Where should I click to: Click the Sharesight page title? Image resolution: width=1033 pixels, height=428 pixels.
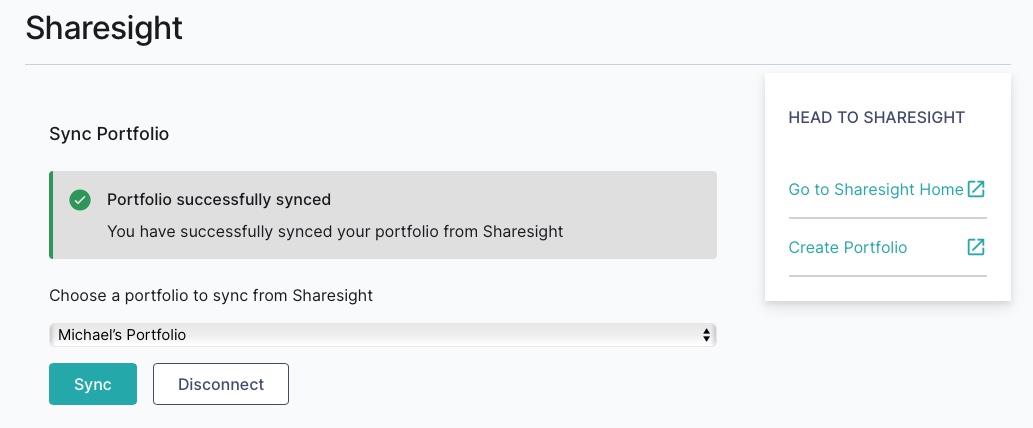[104, 28]
